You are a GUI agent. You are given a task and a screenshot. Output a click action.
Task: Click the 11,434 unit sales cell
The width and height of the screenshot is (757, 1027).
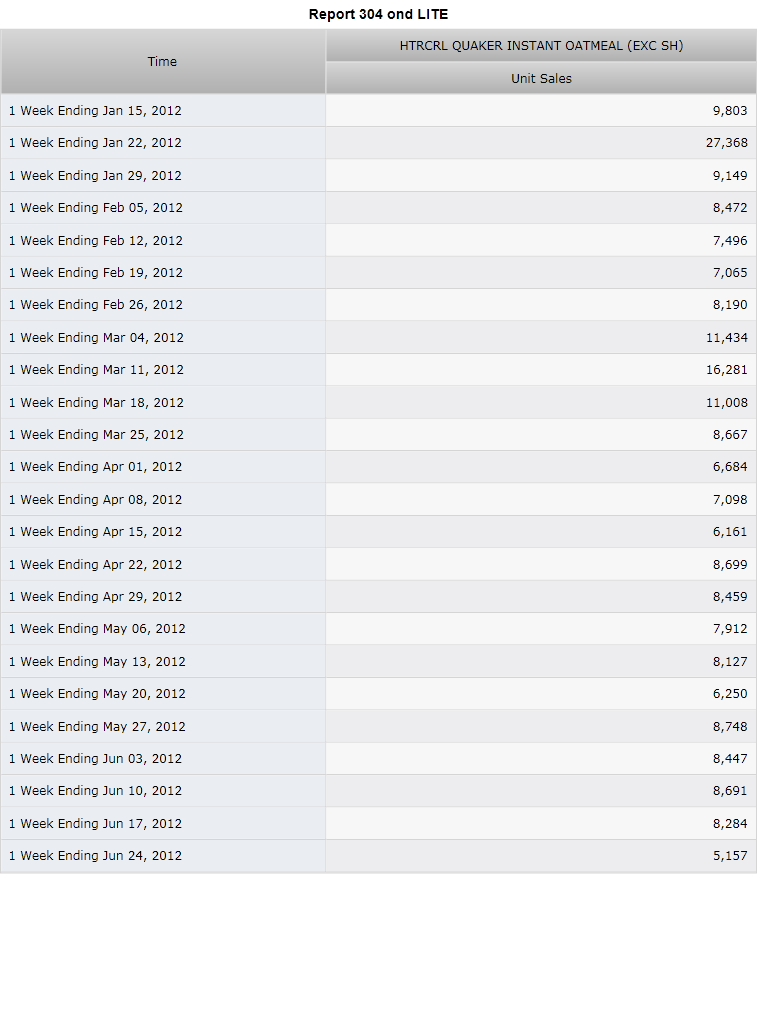point(541,337)
